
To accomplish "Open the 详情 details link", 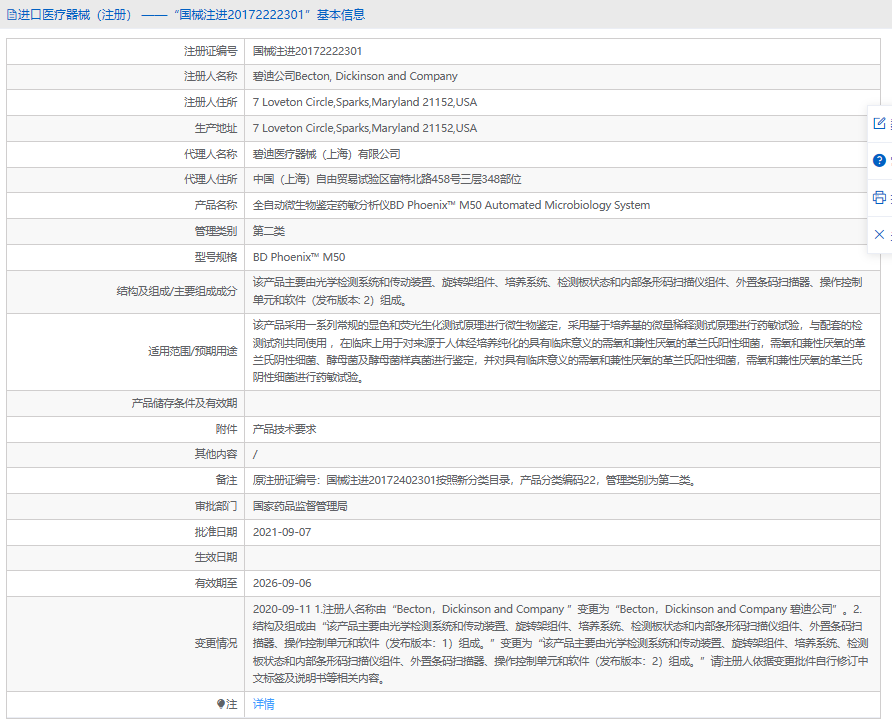I will [x=263, y=704].
